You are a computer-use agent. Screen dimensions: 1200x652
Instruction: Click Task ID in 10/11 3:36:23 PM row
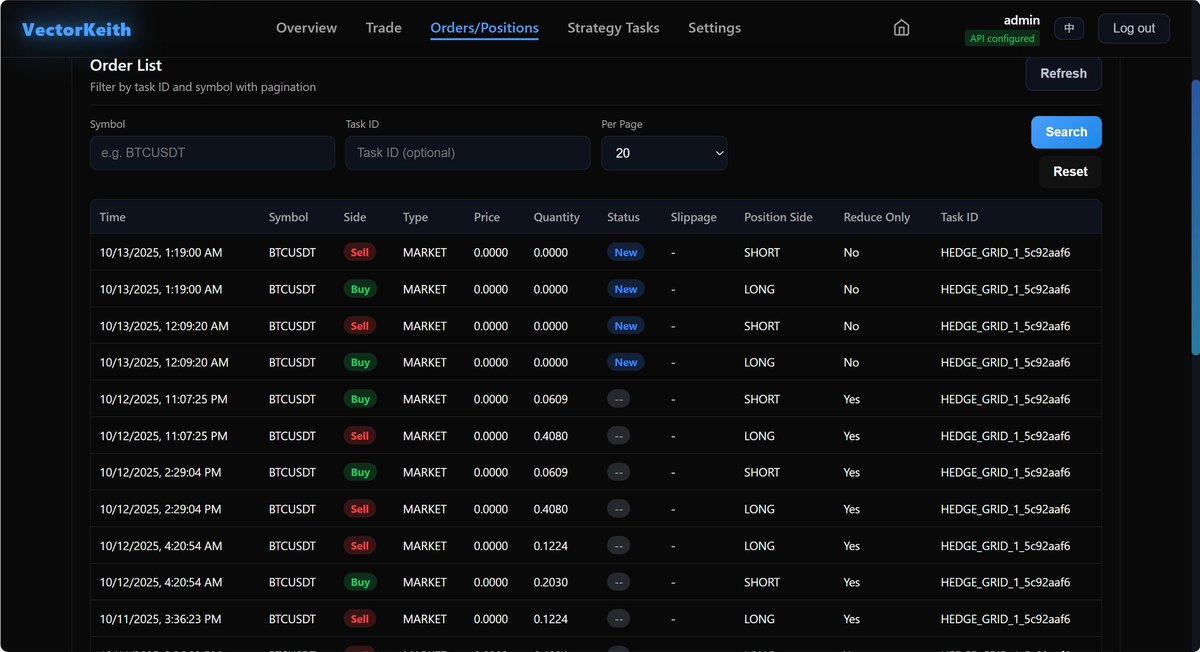pos(1006,619)
